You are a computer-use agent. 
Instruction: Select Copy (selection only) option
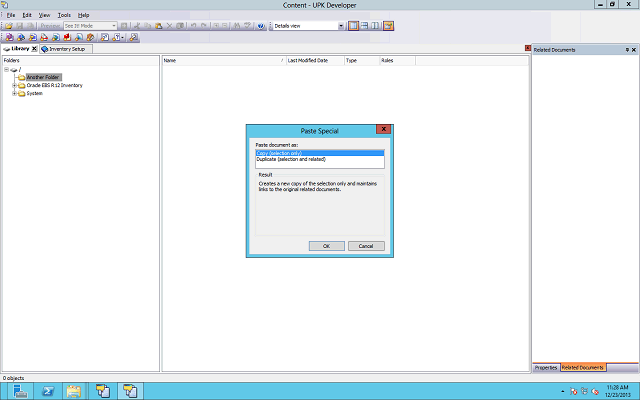(x=320, y=153)
